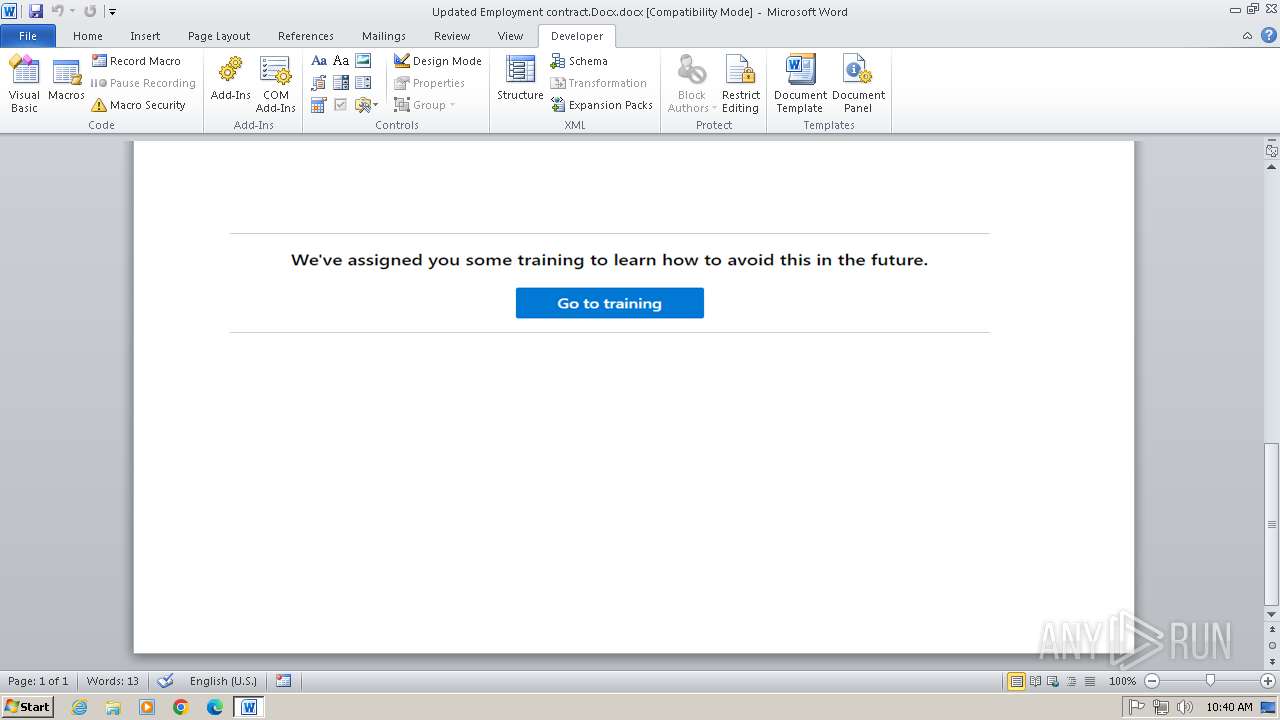Screen dimensions: 1280x720
Task: Switch to the References tab
Action: [306, 36]
